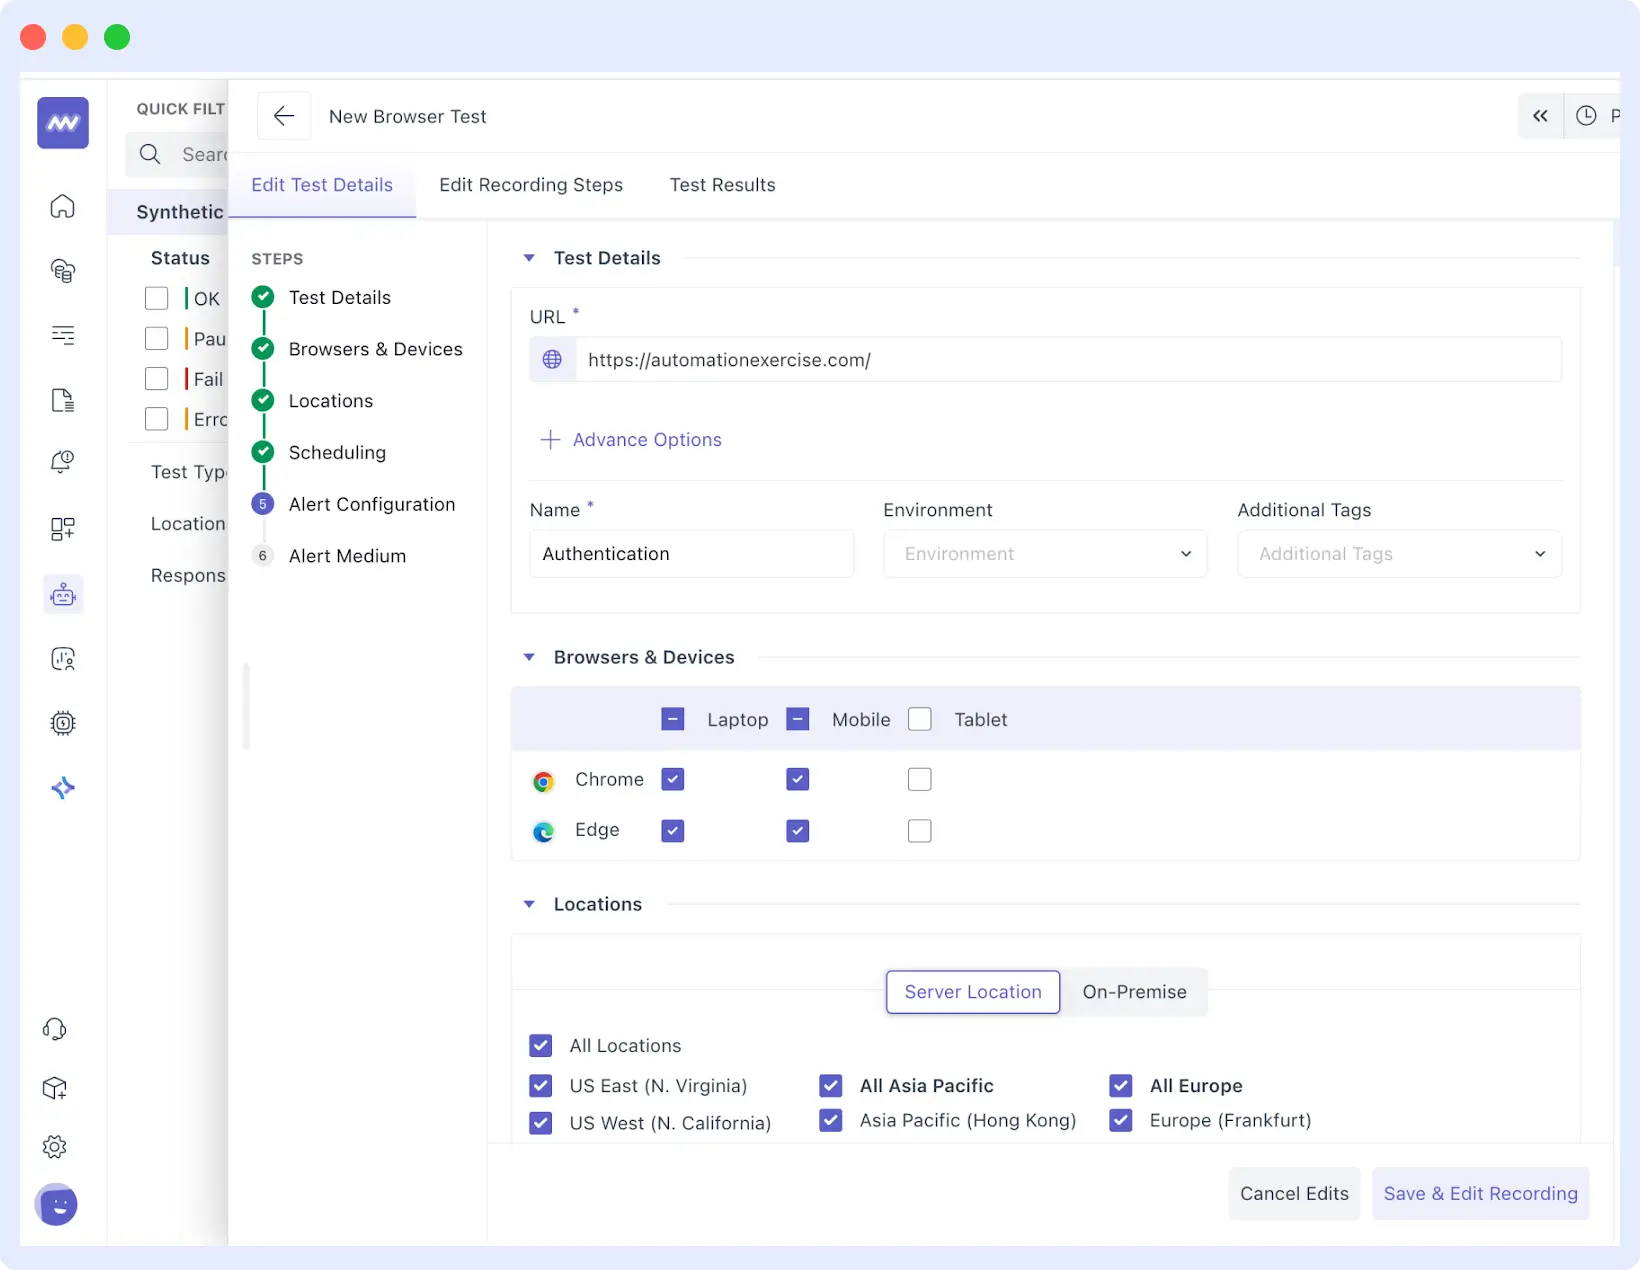Click Save & Edit Recording button
1640x1270 pixels.
click(x=1480, y=1194)
